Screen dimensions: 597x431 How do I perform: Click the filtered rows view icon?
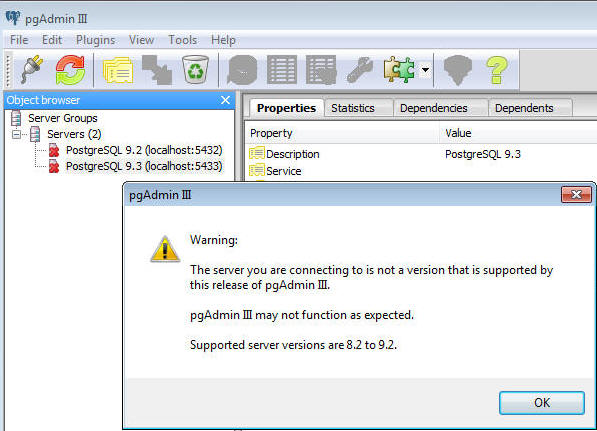click(x=321, y=70)
